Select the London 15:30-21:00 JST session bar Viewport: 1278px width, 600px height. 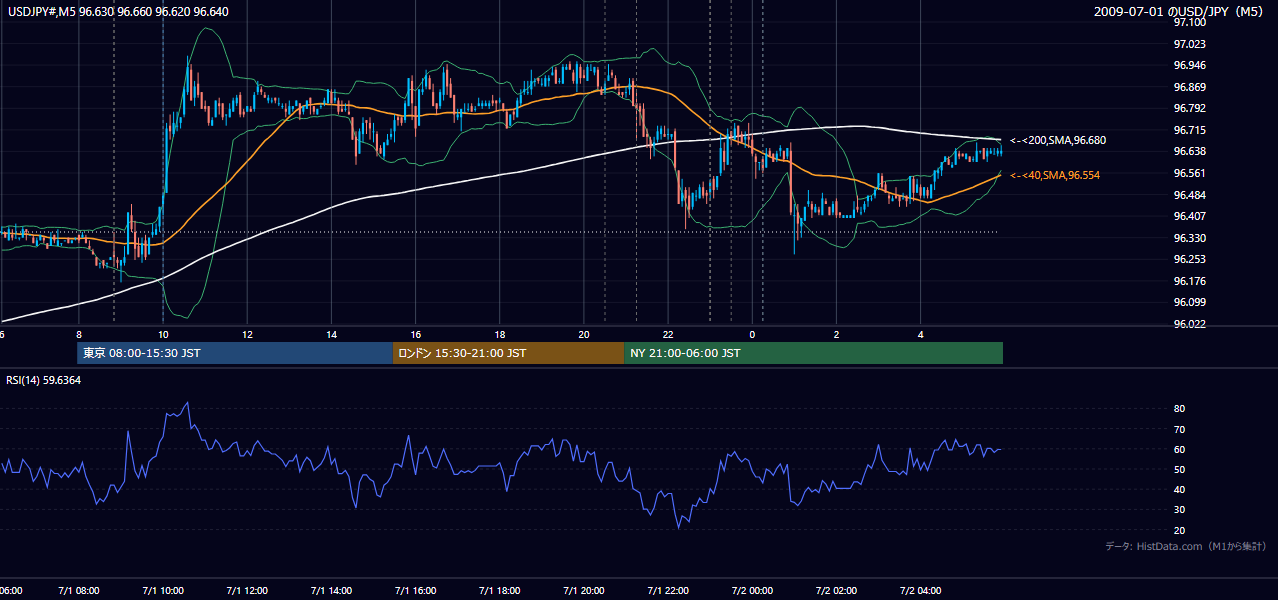coord(508,353)
